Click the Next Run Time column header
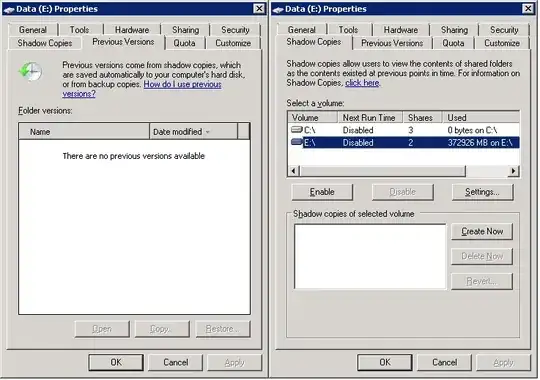 tap(370, 117)
